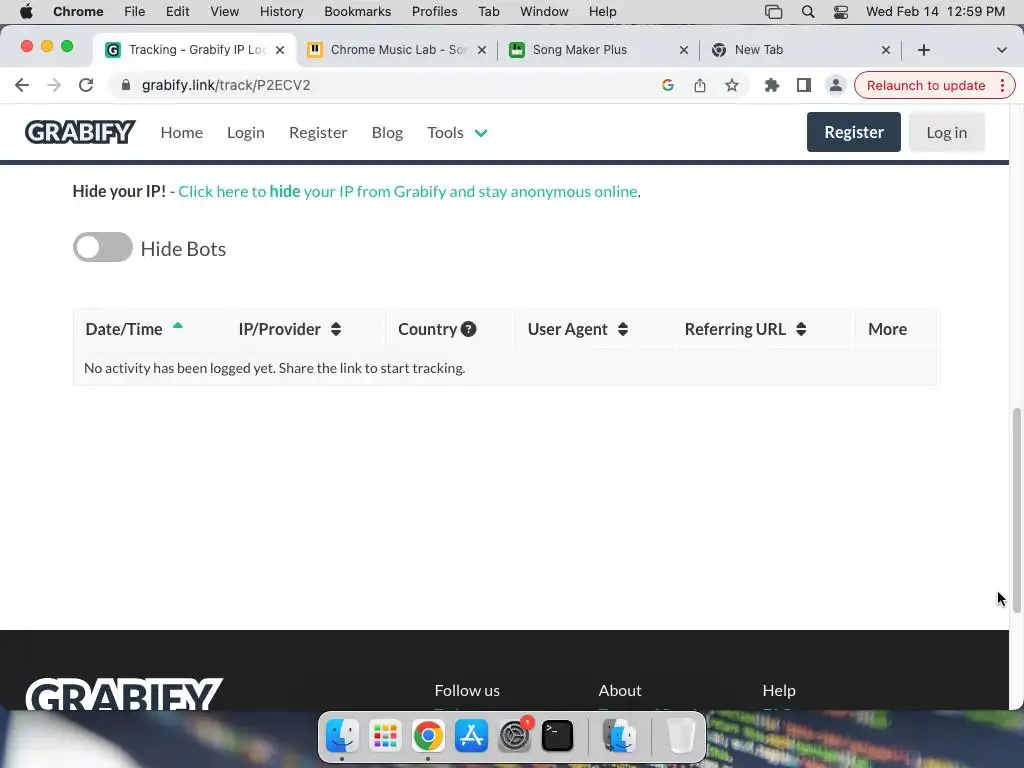The image size is (1024, 768).
Task: Click the Country help question mark icon
Action: tap(468, 329)
